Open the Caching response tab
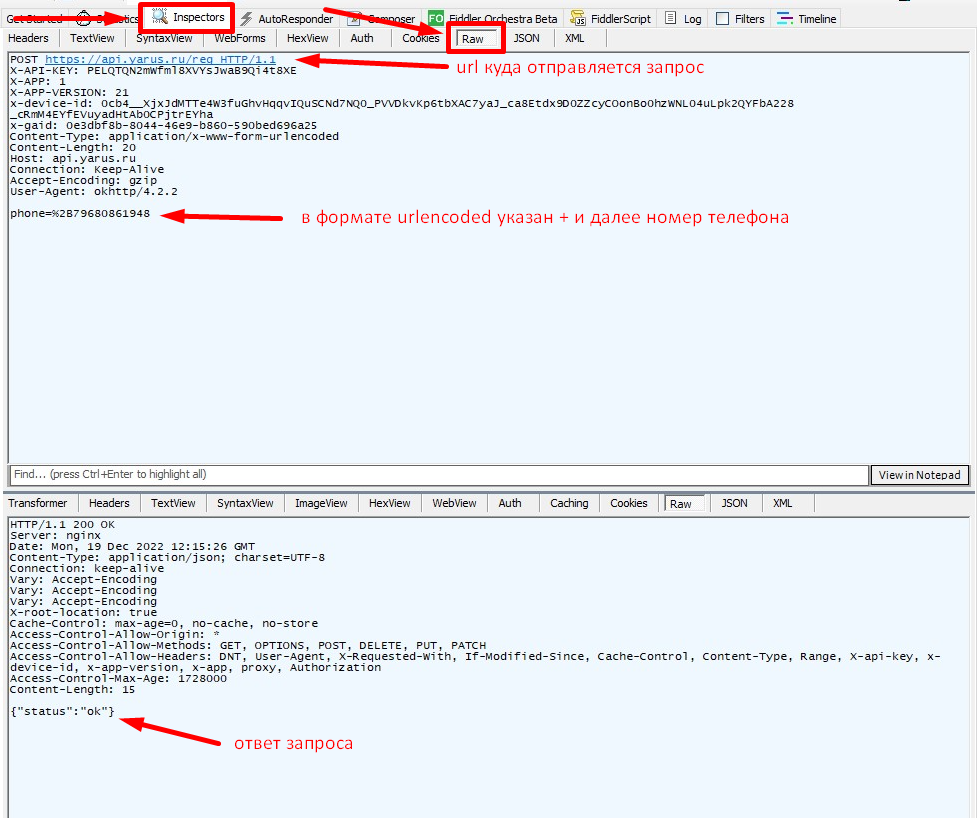Image resolution: width=977 pixels, height=818 pixels. [569, 503]
